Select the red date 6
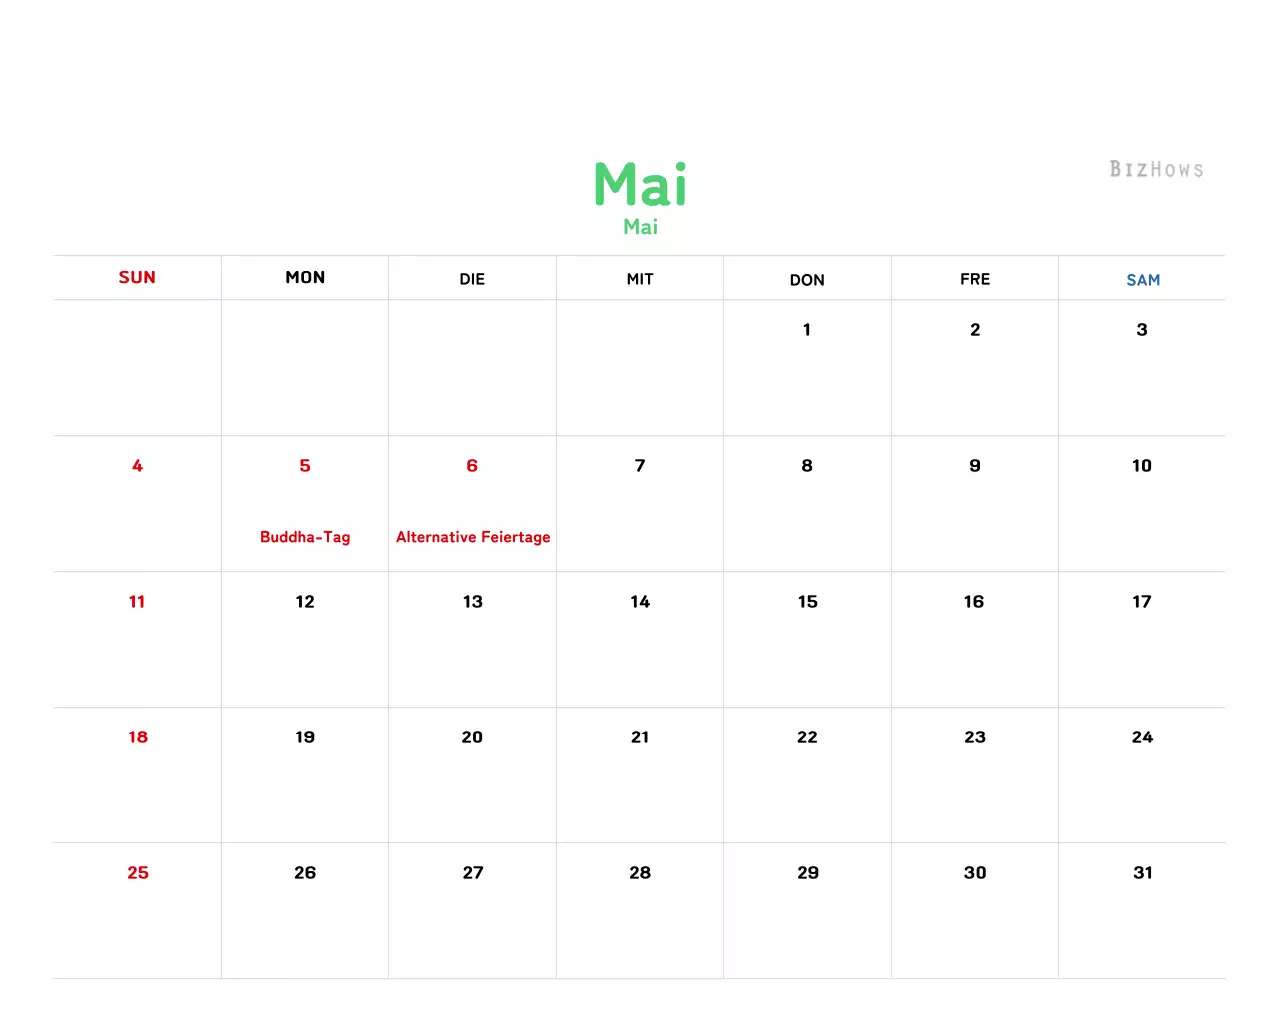This screenshot has height=1031, width=1280. (472, 466)
